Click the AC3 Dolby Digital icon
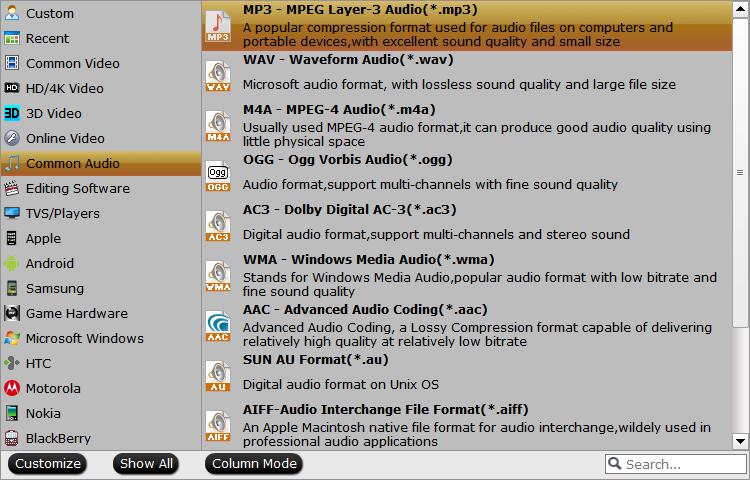This screenshot has height=480, width=750. point(218,226)
